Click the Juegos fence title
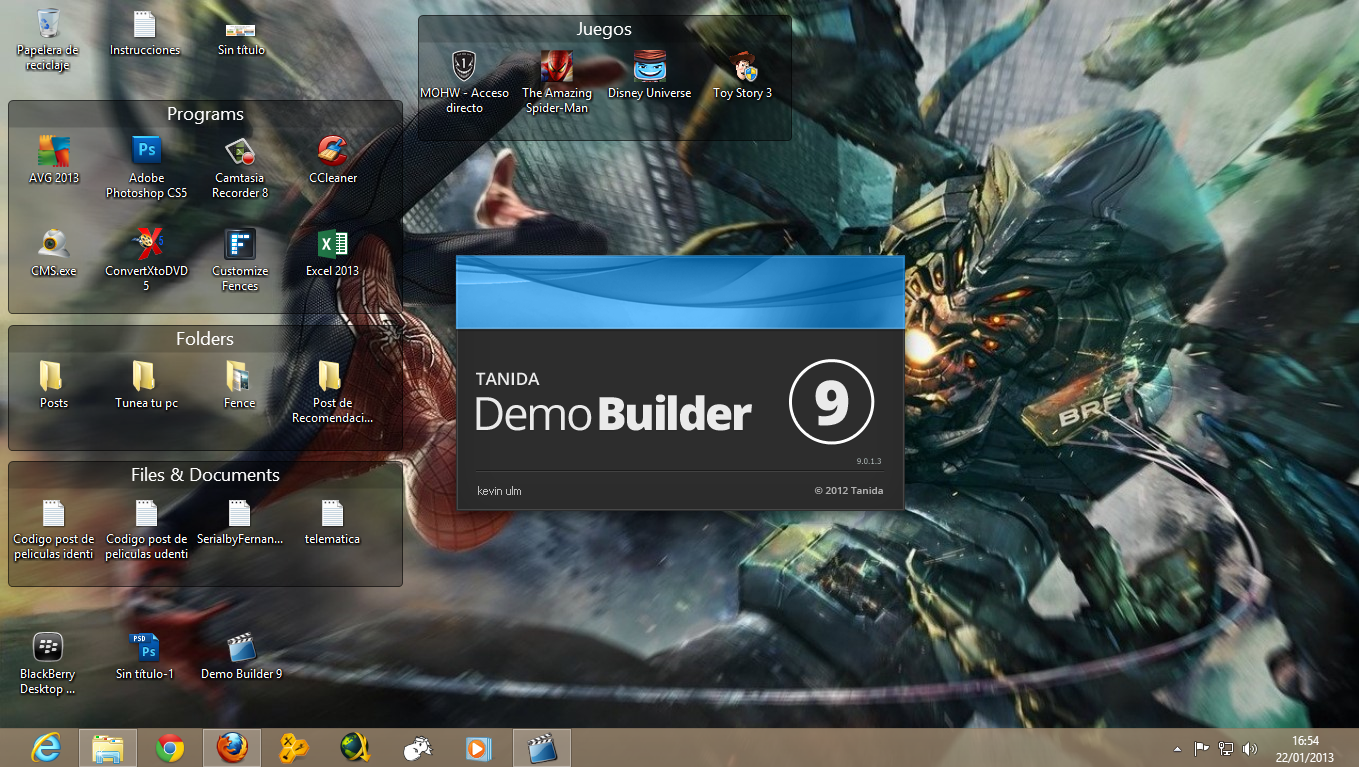The width and height of the screenshot is (1359, 767). 604,29
